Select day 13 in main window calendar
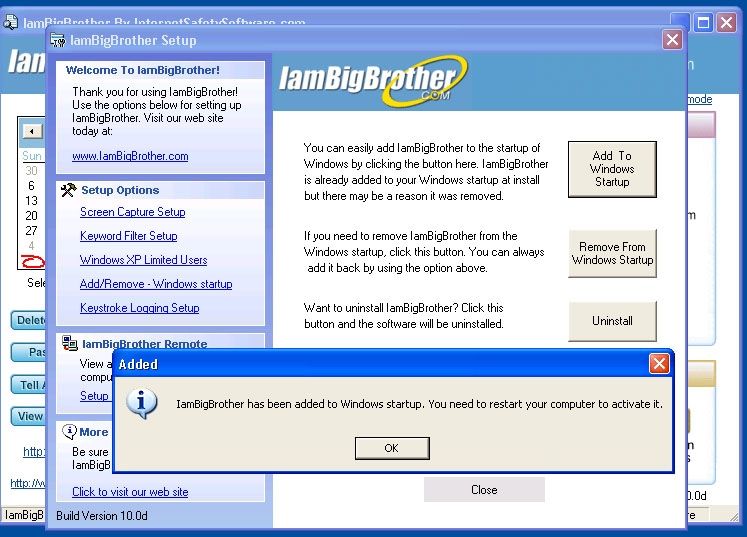Image resolution: width=747 pixels, height=537 pixels. click(x=31, y=201)
